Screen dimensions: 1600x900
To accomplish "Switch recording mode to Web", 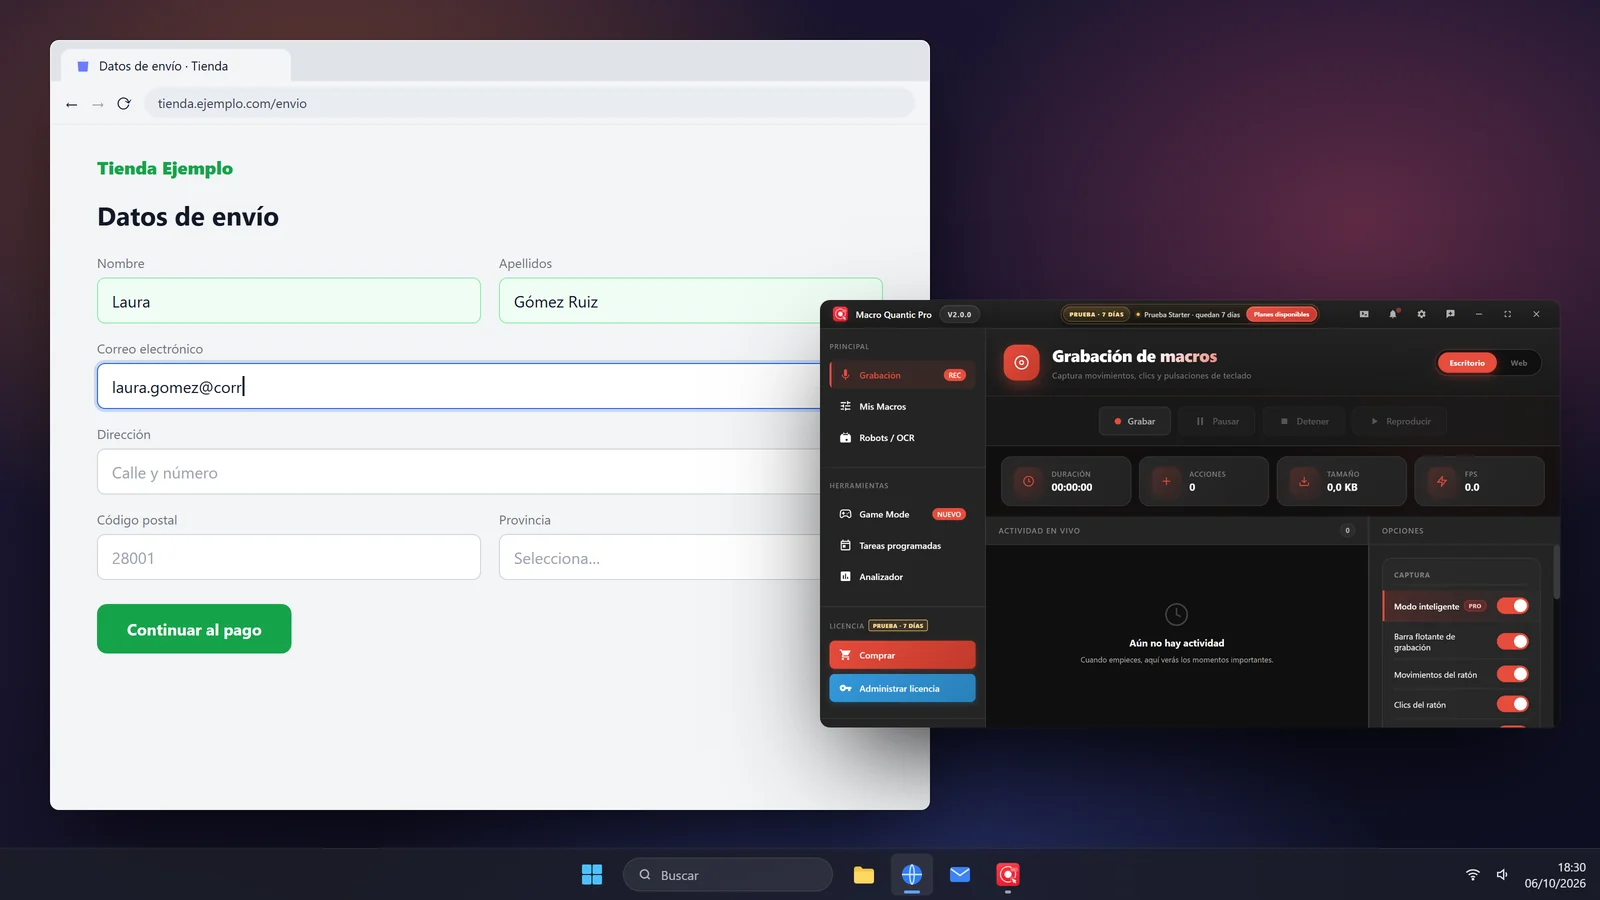I will tap(1518, 363).
